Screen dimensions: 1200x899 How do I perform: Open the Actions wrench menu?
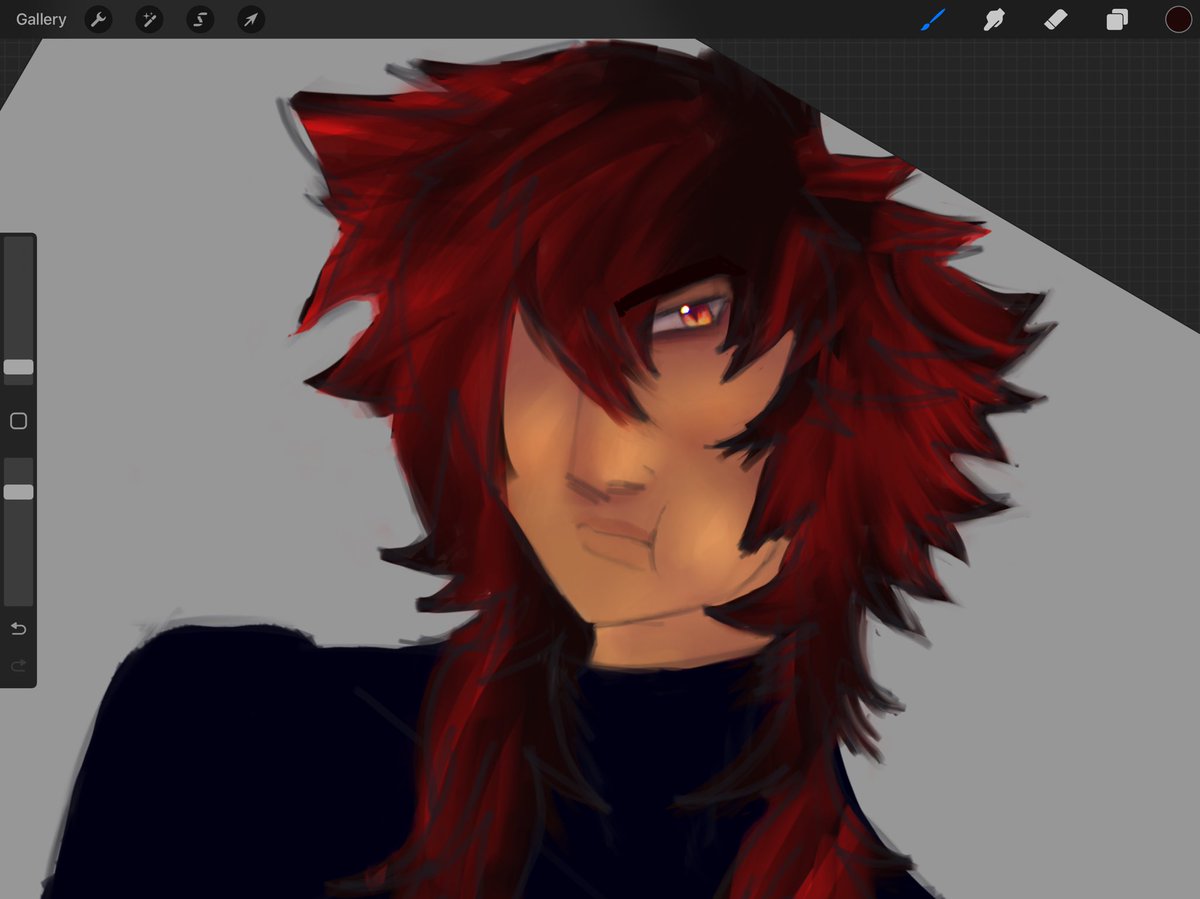98,19
